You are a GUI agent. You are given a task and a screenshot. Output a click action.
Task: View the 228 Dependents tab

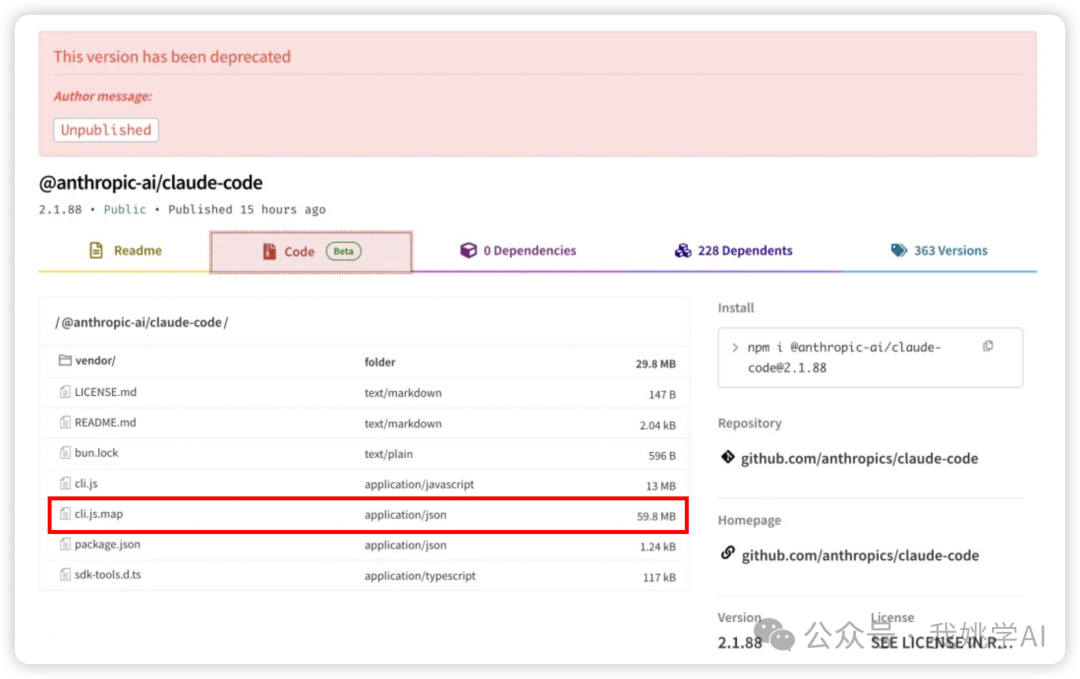[x=734, y=251]
